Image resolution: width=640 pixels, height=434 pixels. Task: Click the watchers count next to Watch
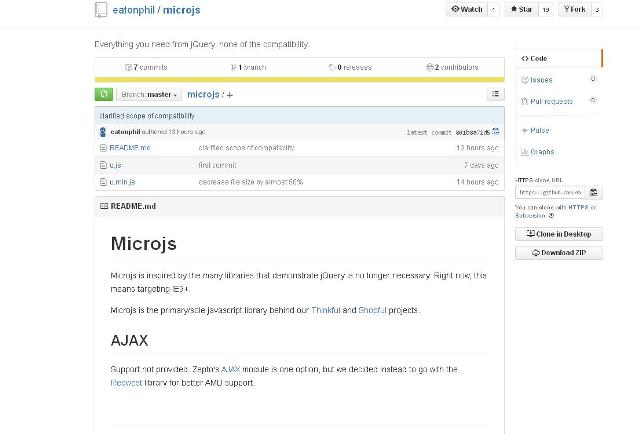[x=493, y=9]
